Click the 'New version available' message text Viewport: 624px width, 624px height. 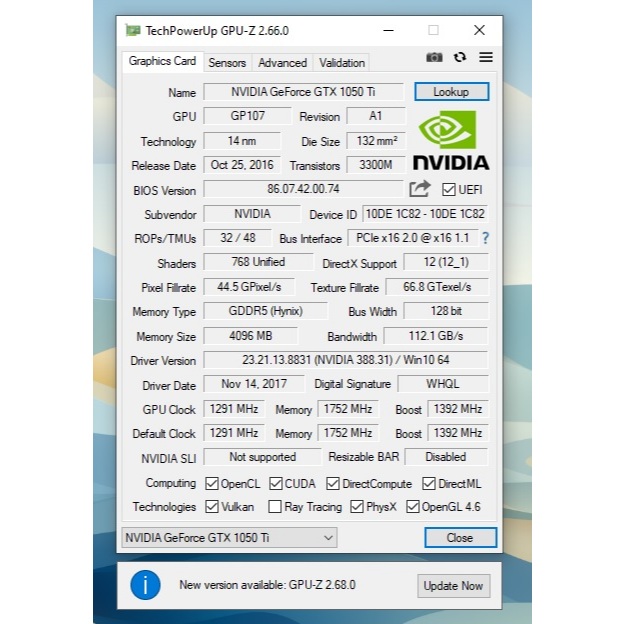click(x=267, y=585)
